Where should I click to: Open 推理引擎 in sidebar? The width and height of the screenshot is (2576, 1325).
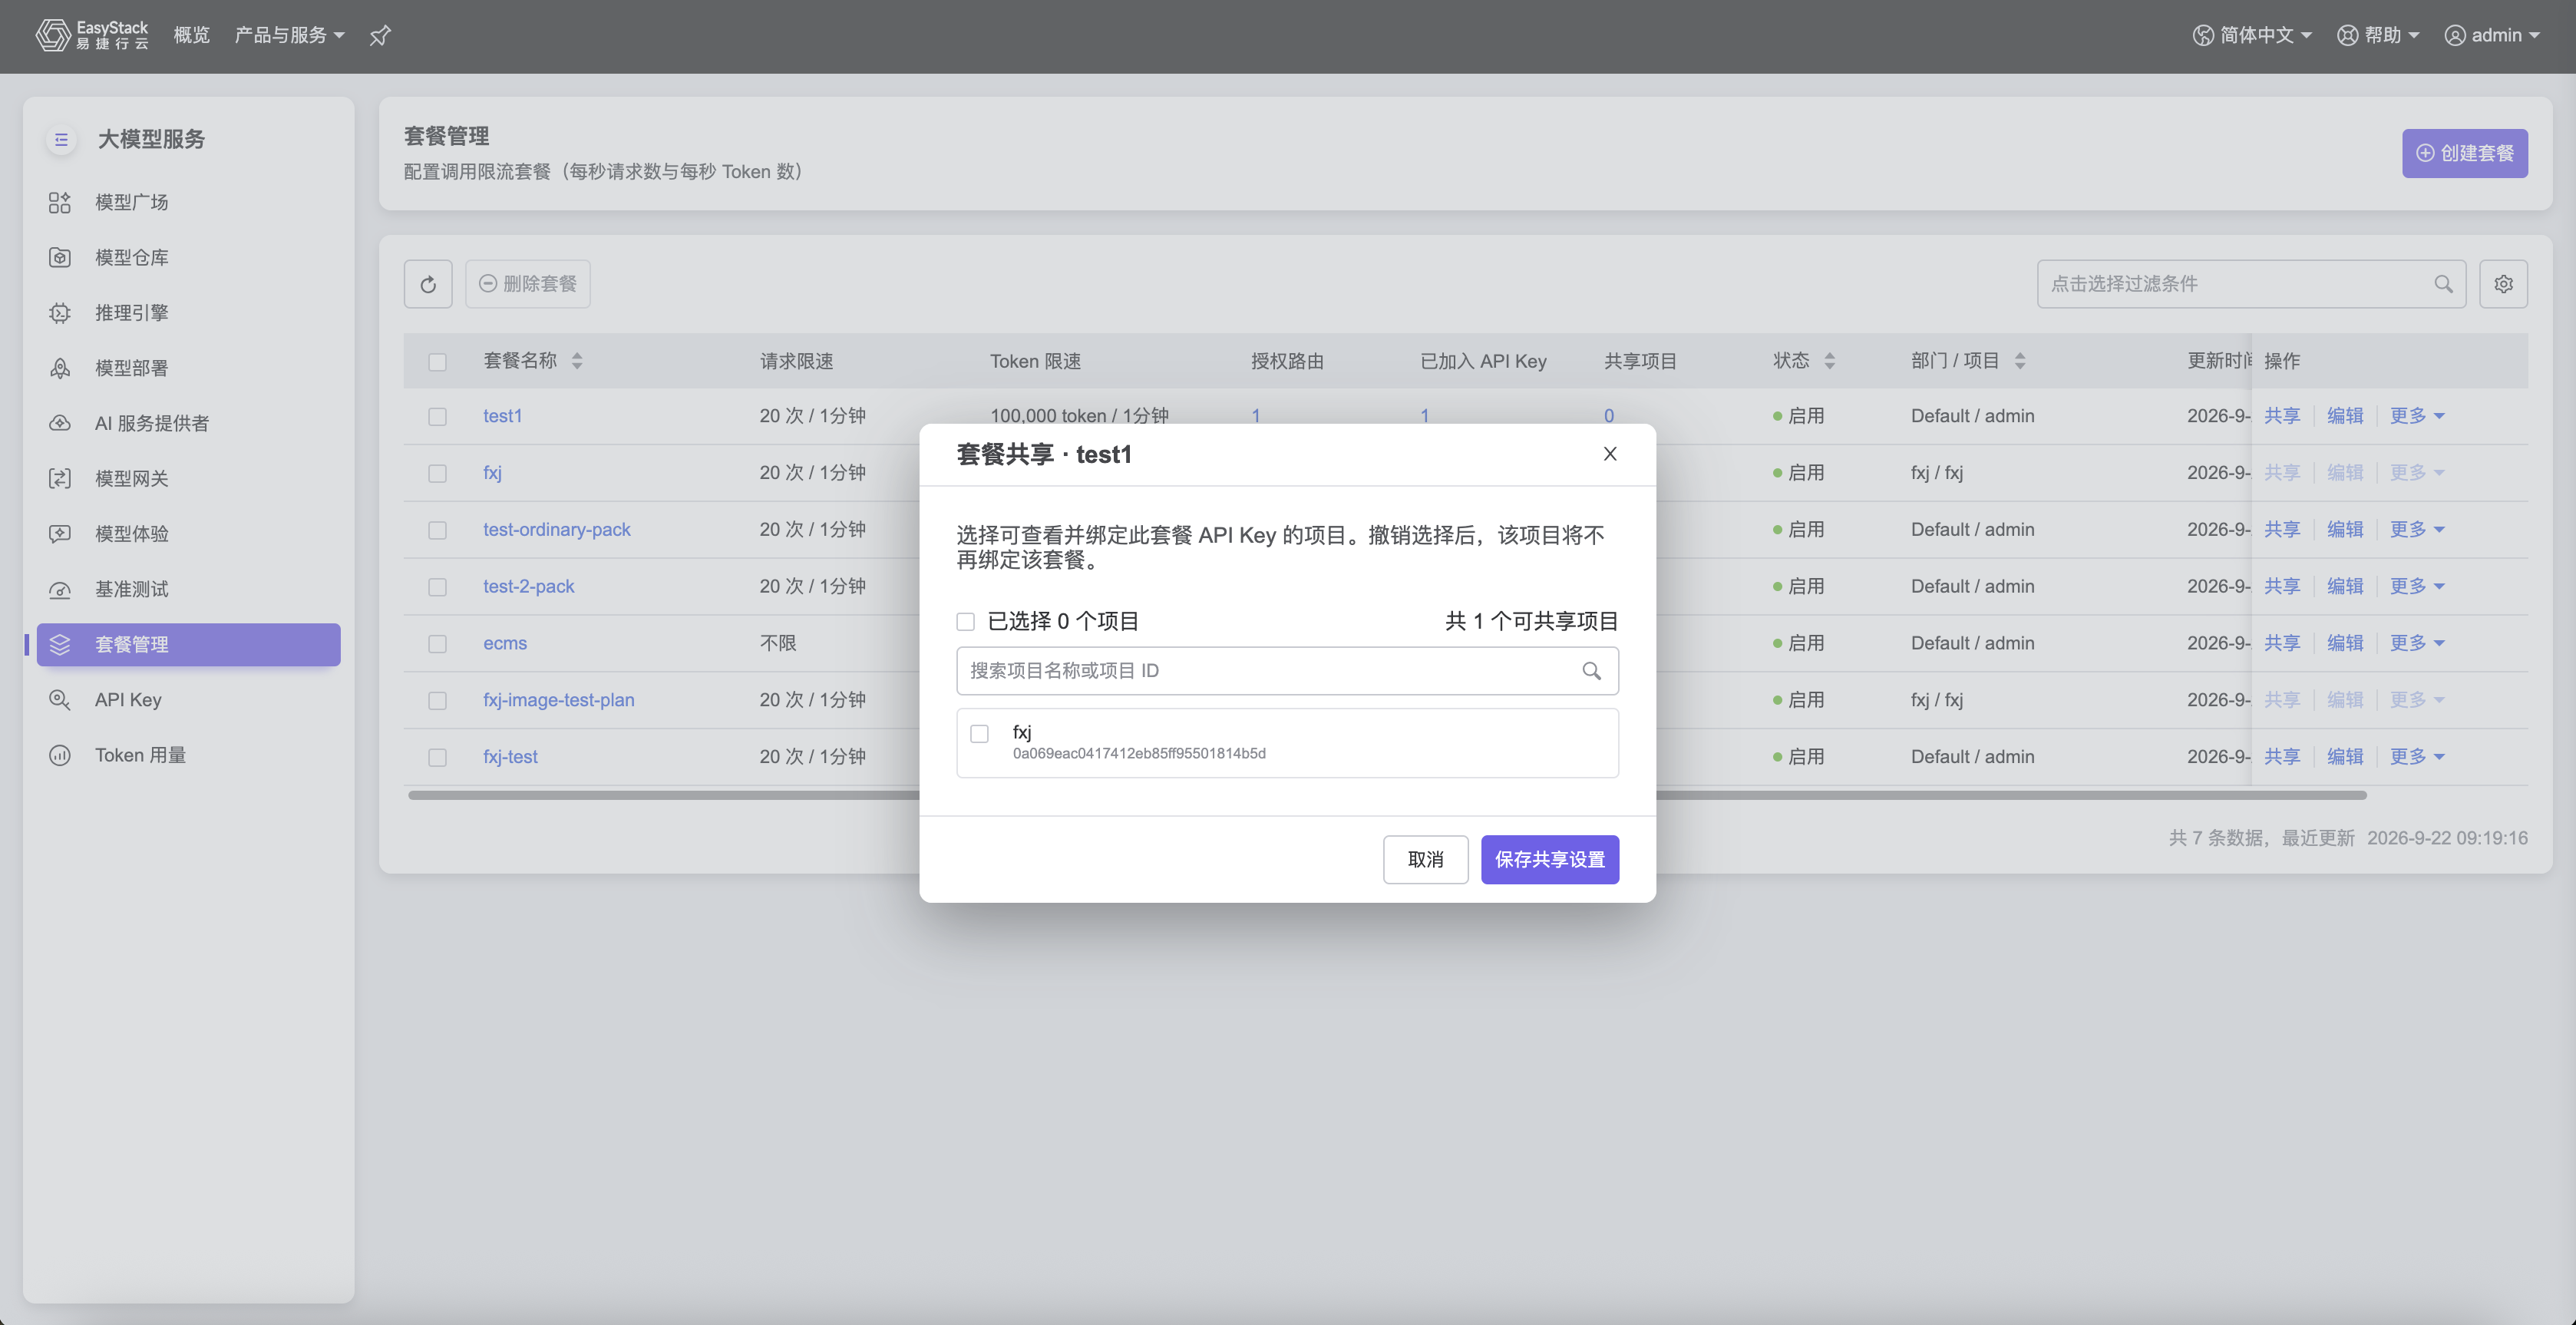point(188,312)
